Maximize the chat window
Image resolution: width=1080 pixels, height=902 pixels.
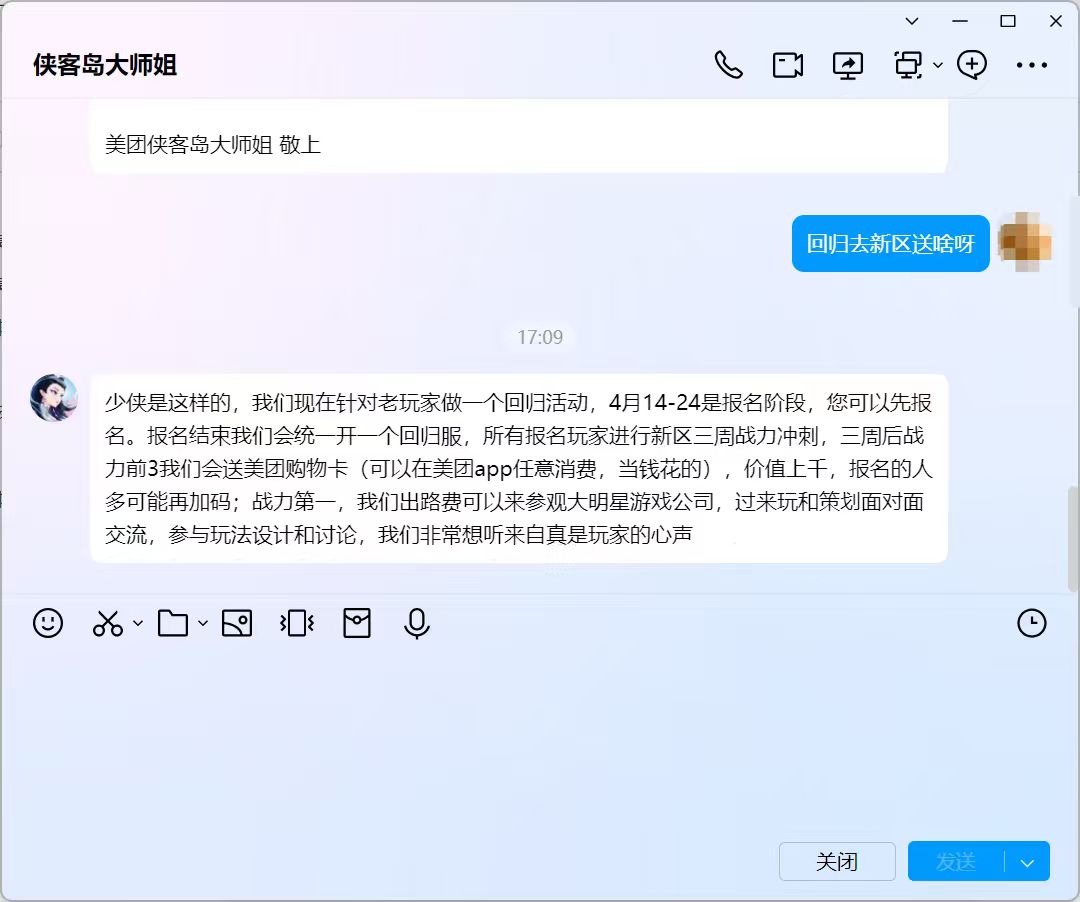pyautogui.click(x=1008, y=21)
